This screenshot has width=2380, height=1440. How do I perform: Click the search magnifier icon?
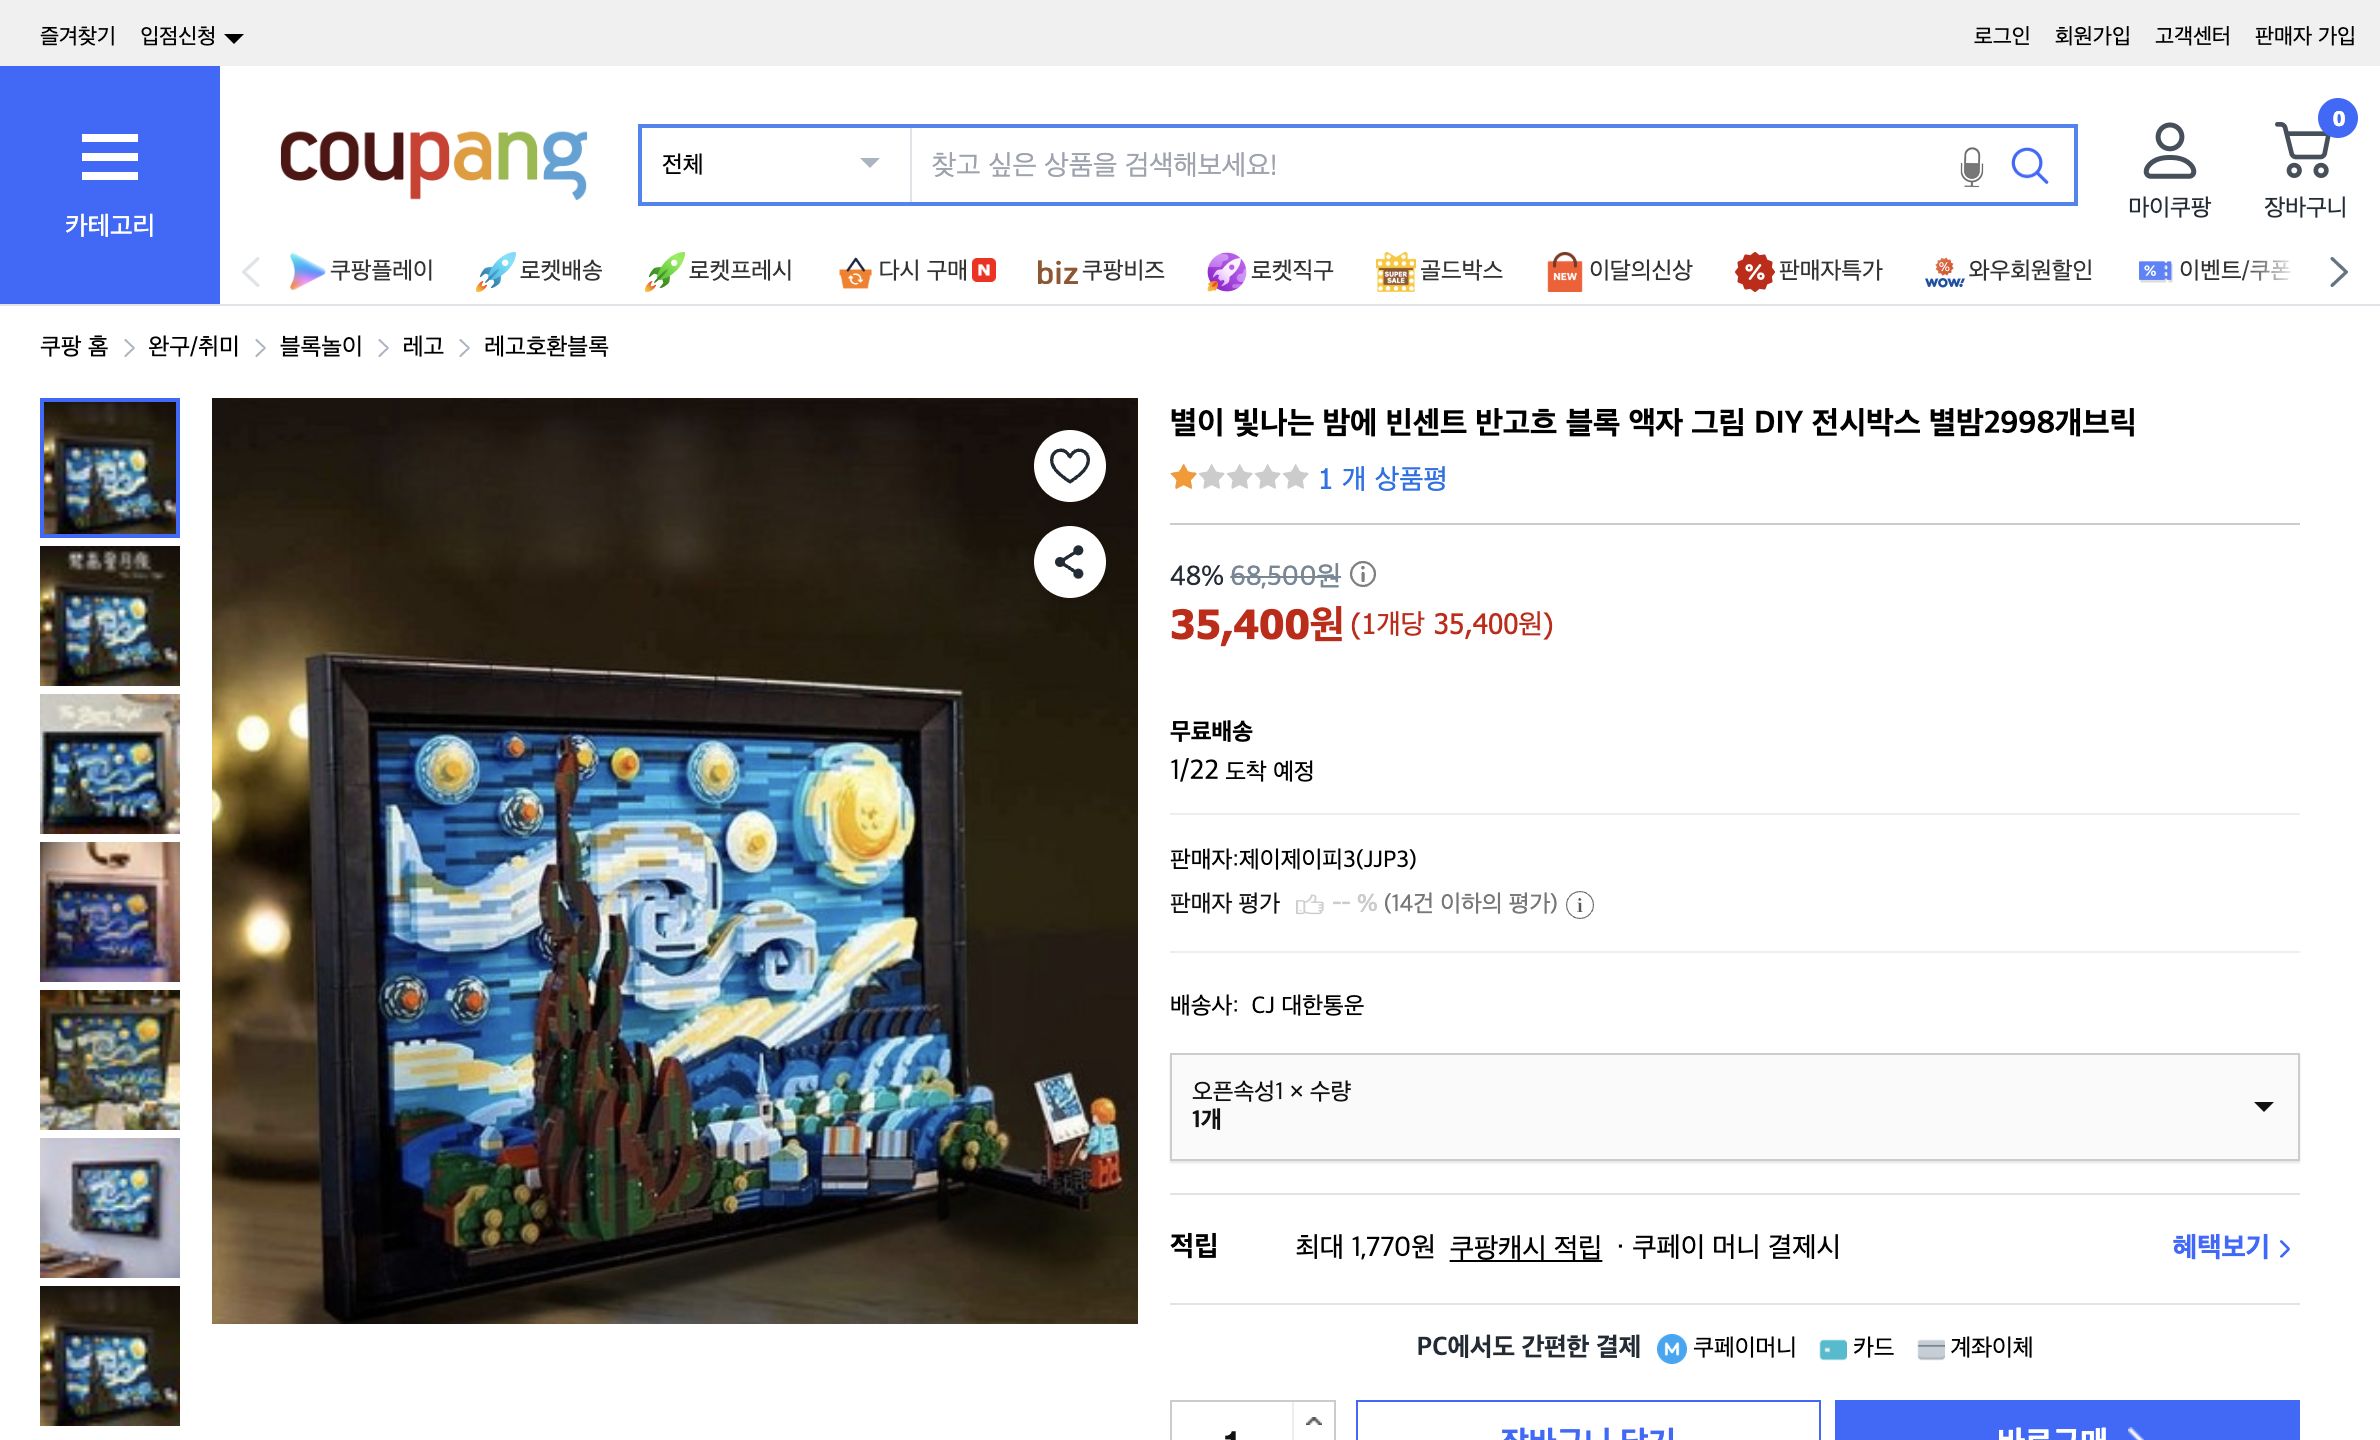point(2031,165)
